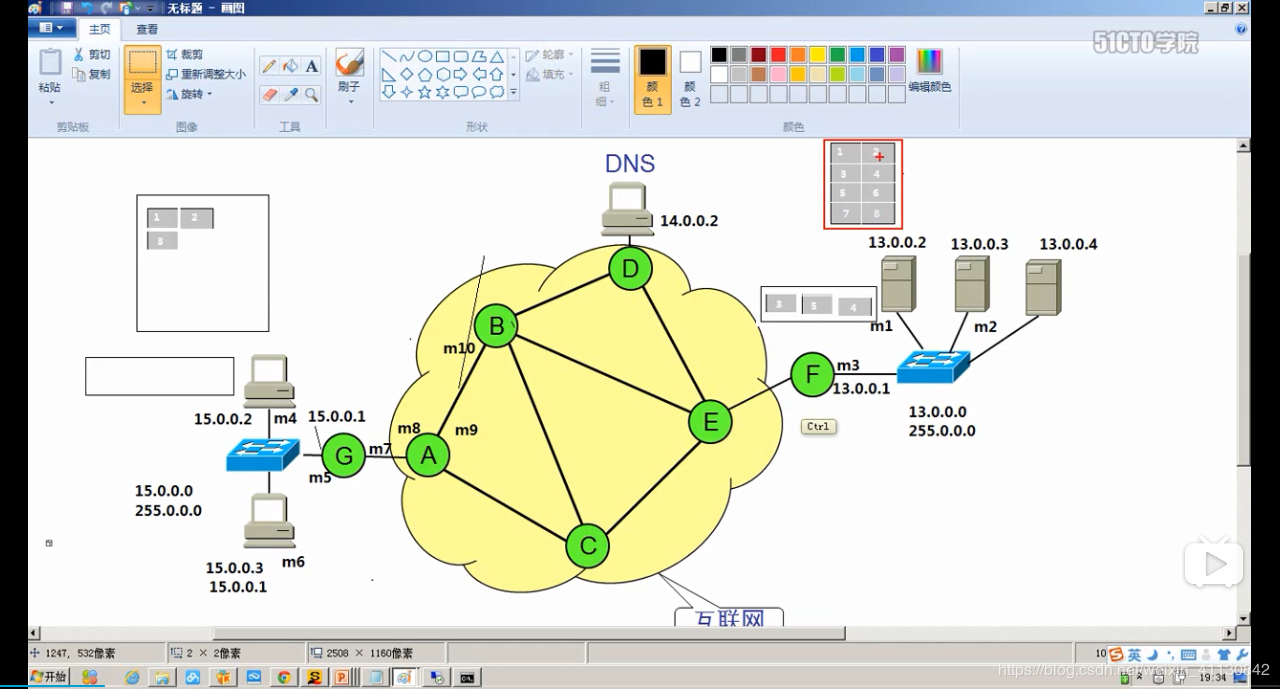Click the vertical scrollbar down arrow

1244,620
